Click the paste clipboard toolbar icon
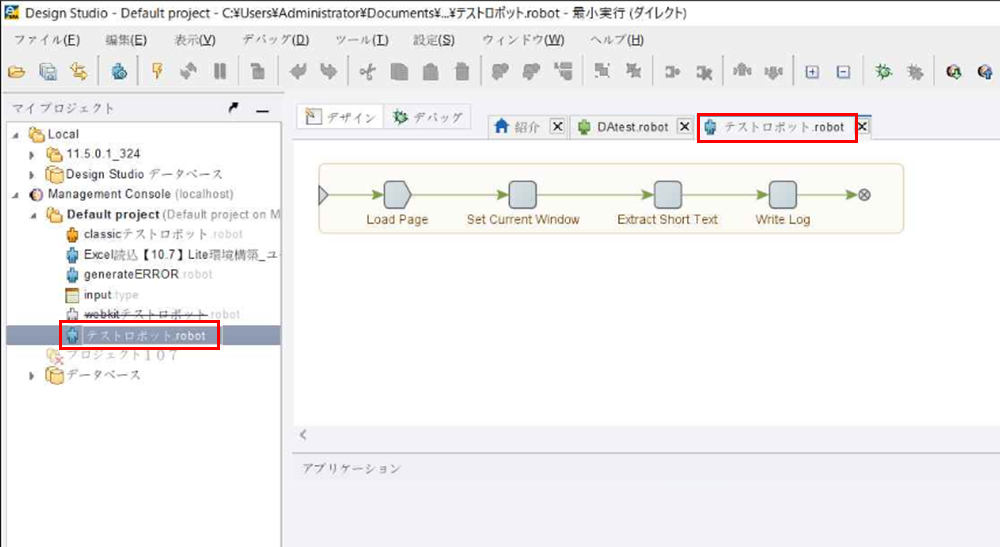1000x547 pixels. (430, 71)
